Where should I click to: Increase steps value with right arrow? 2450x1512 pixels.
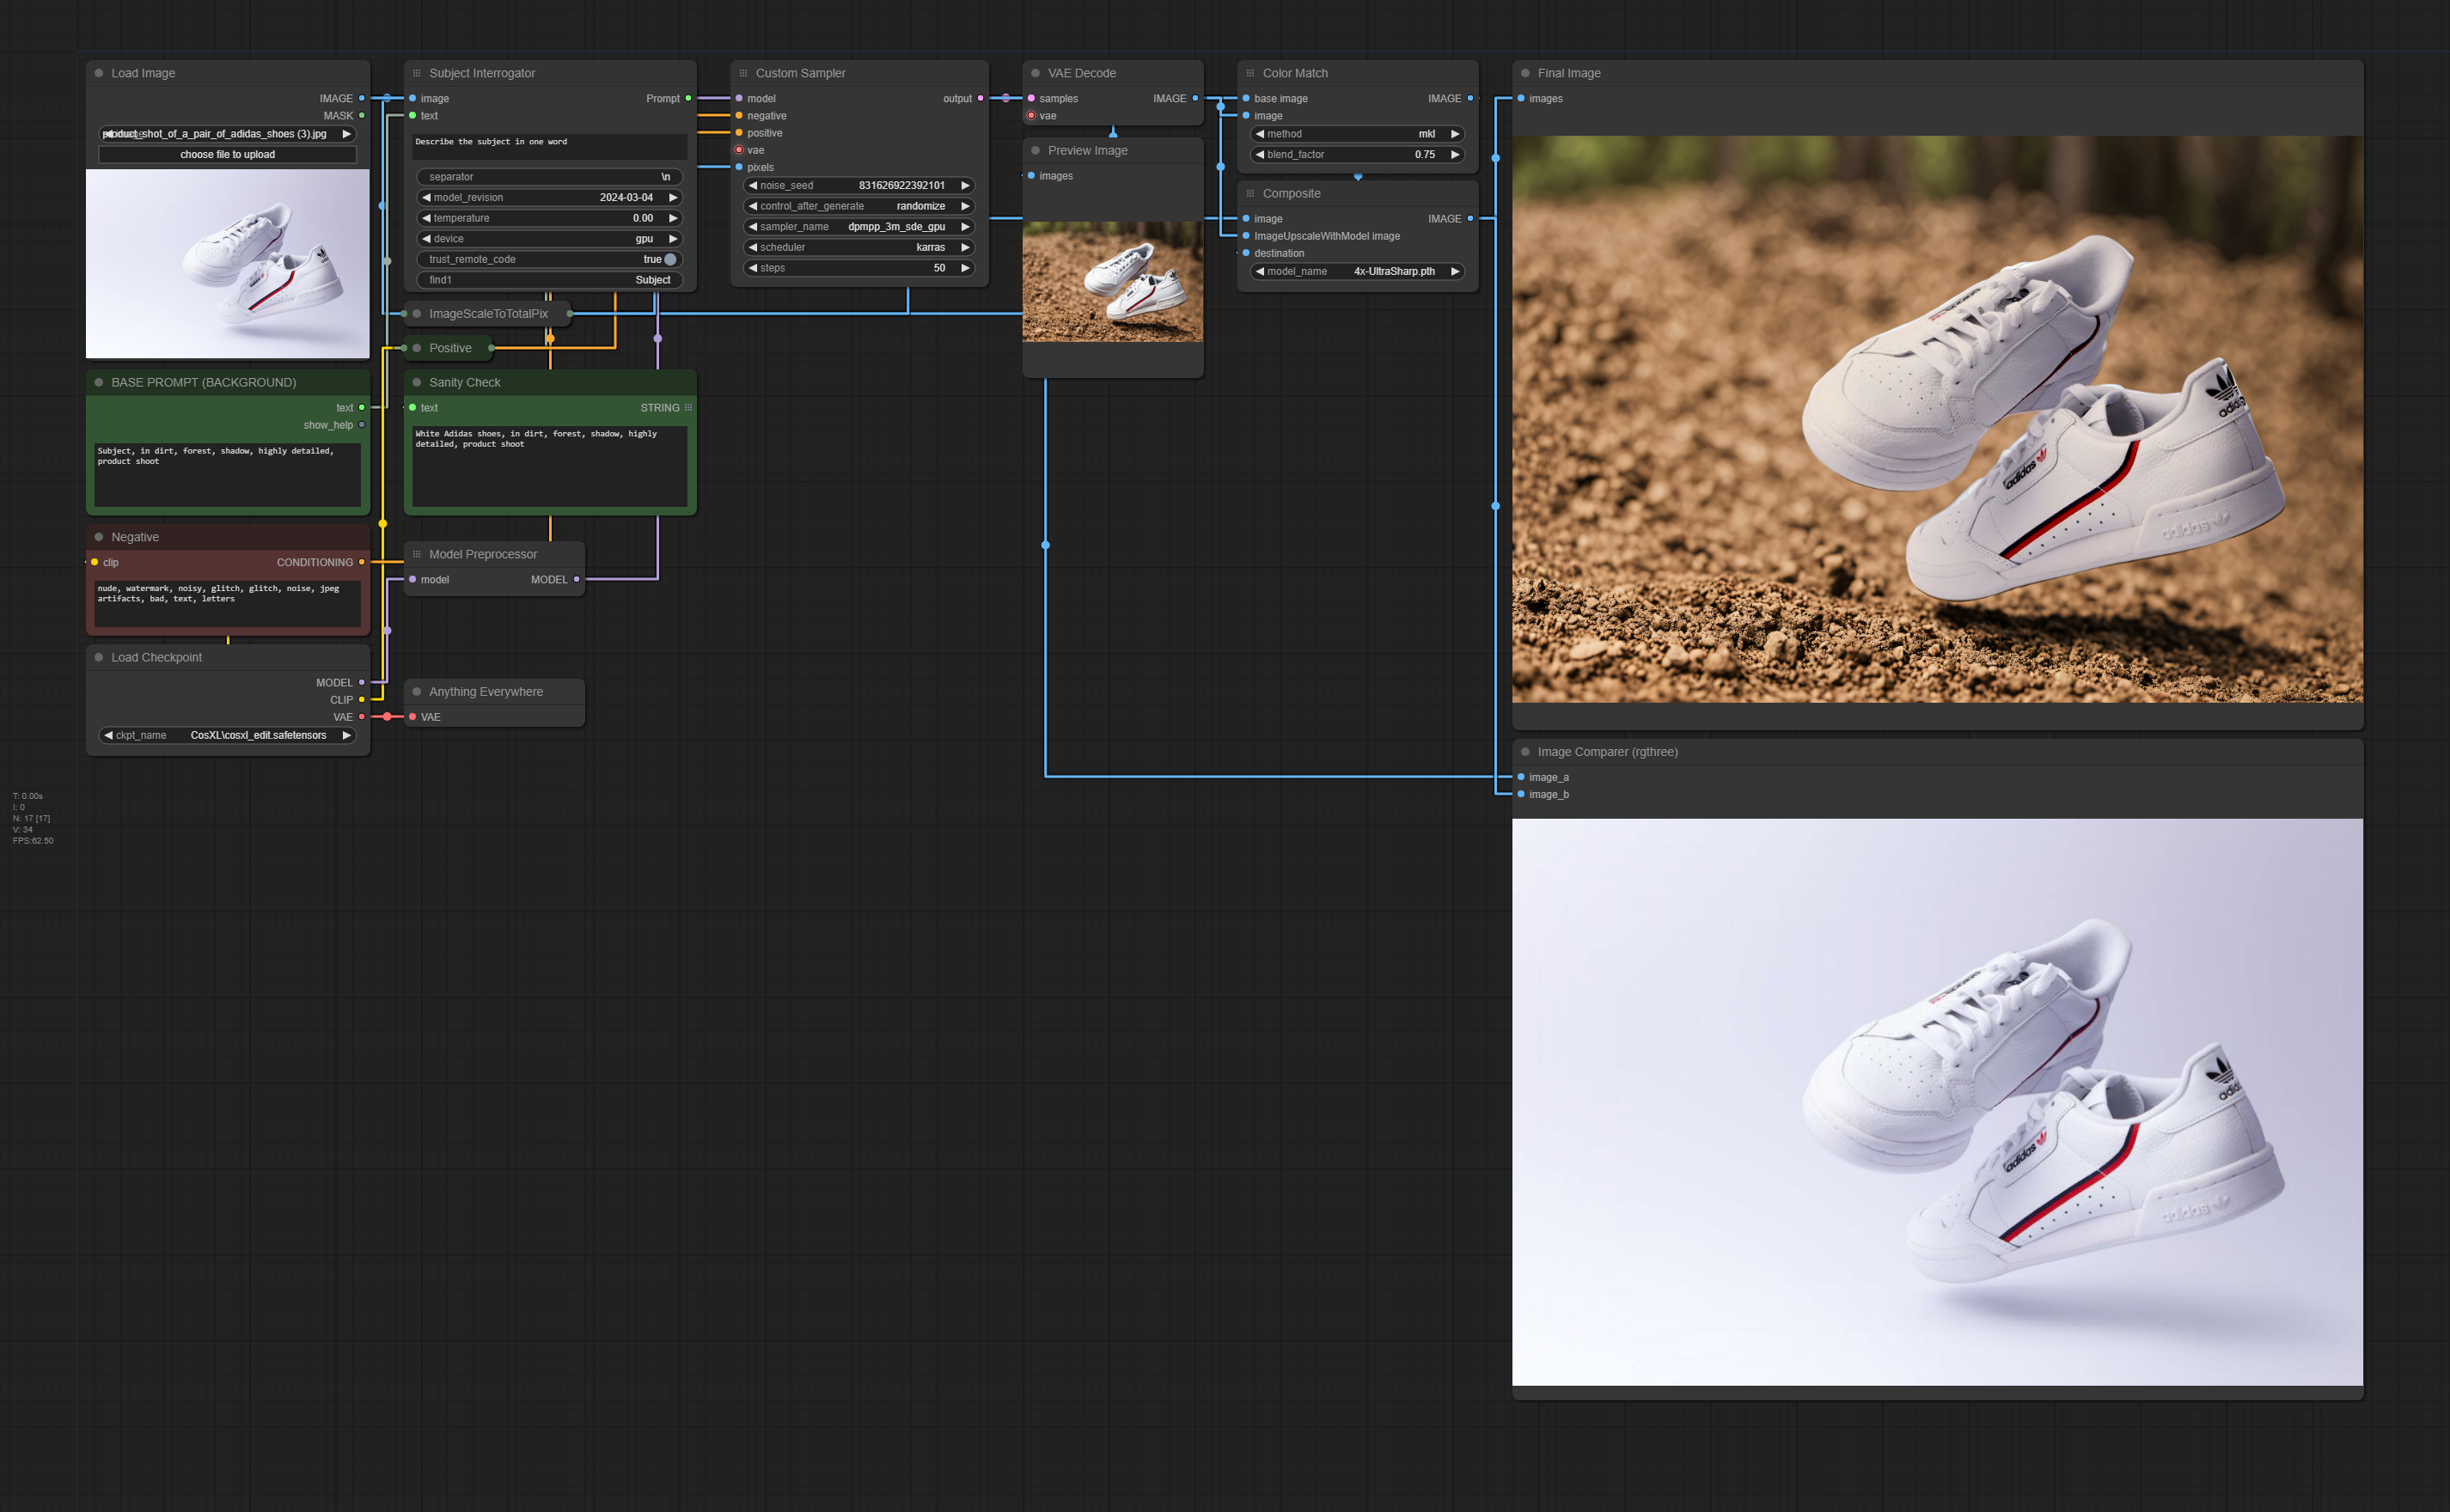tap(965, 268)
